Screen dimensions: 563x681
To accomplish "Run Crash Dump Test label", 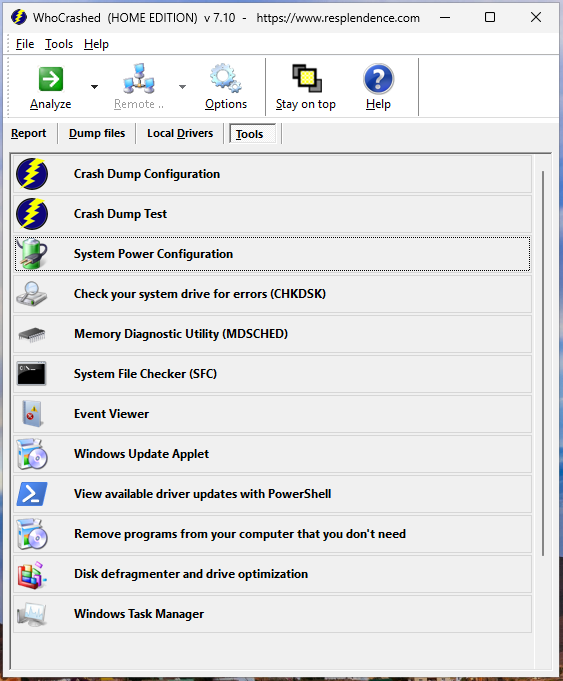I will [x=120, y=214].
